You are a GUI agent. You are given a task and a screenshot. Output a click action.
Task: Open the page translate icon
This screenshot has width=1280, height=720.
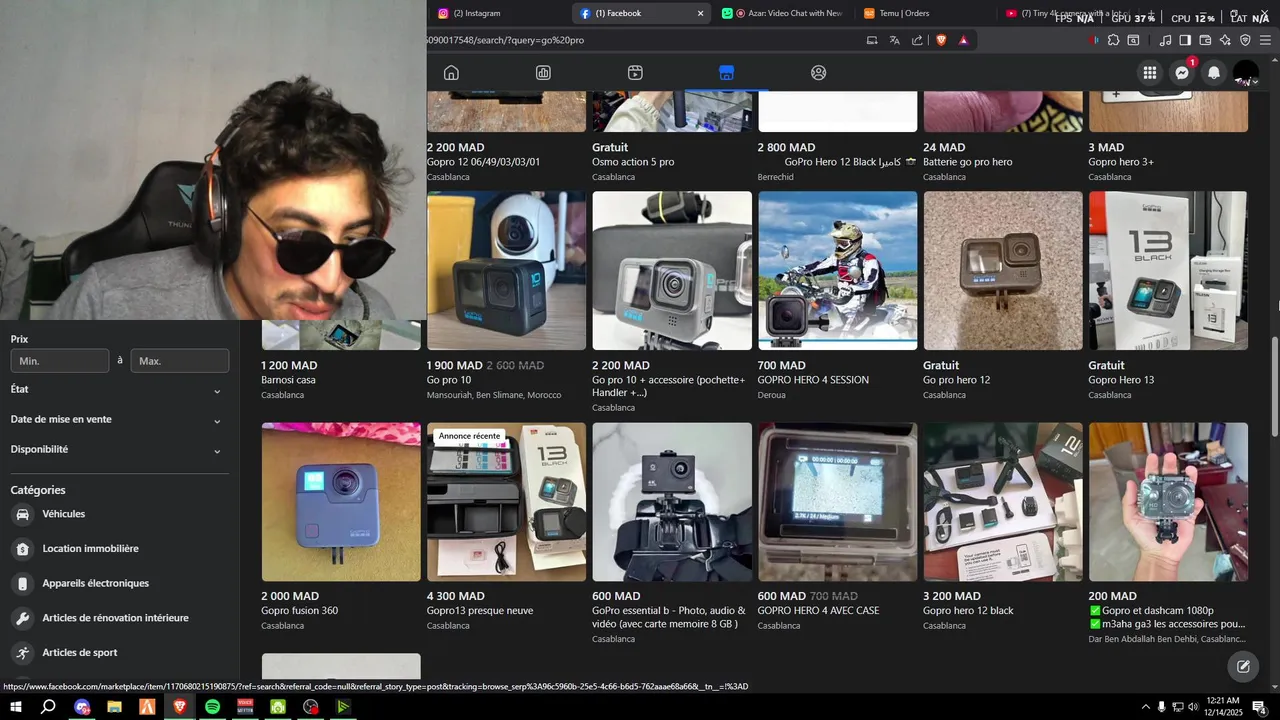coord(895,40)
